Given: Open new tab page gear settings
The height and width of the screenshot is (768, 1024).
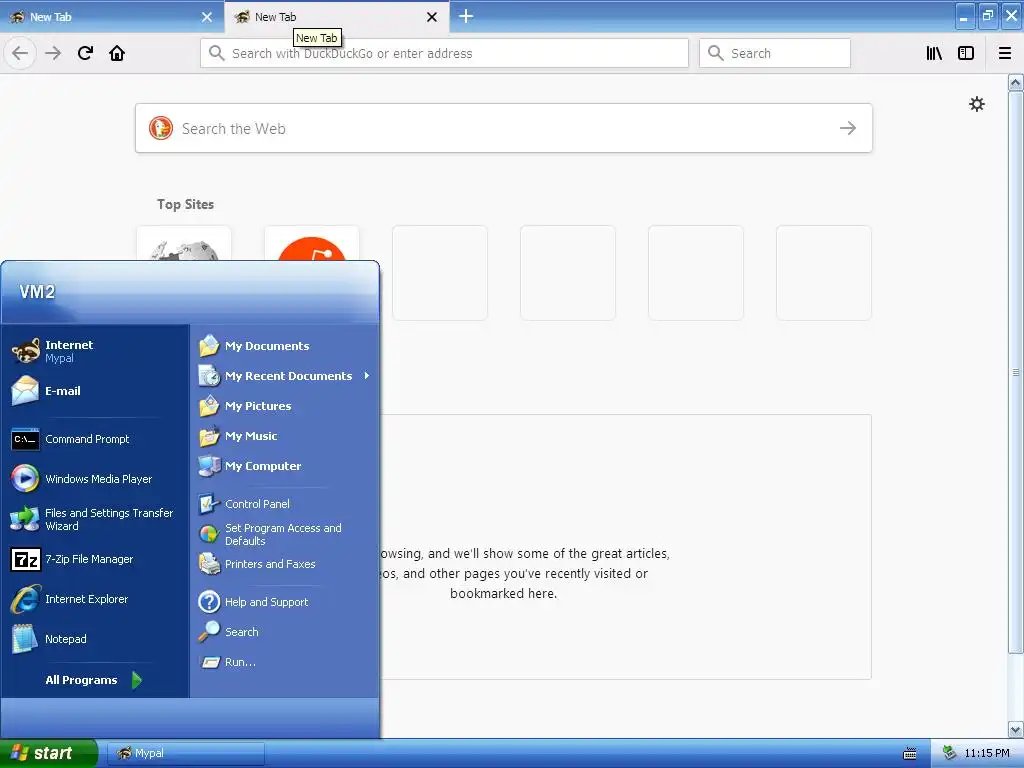Looking at the screenshot, I should 976,104.
